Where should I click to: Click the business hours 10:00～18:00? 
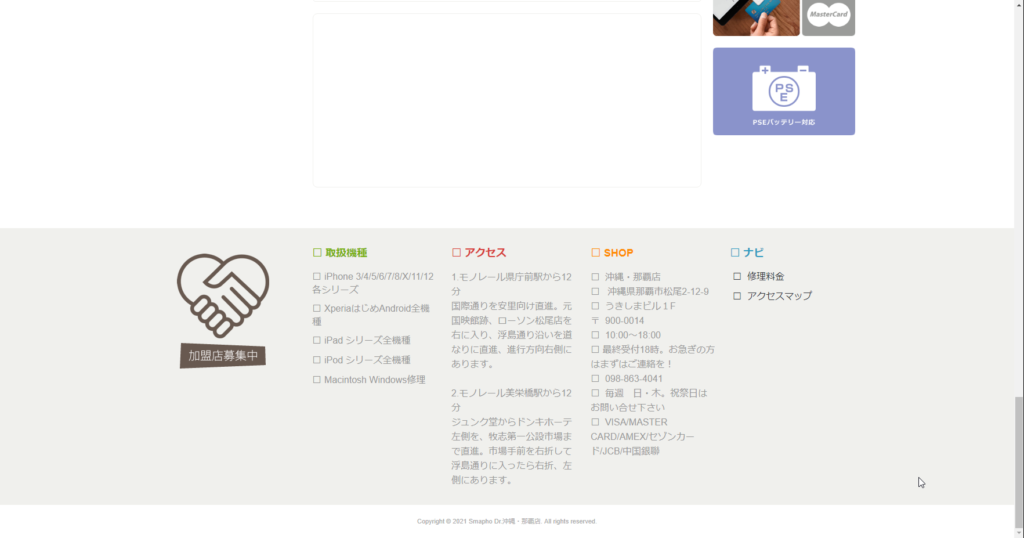tap(633, 335)
